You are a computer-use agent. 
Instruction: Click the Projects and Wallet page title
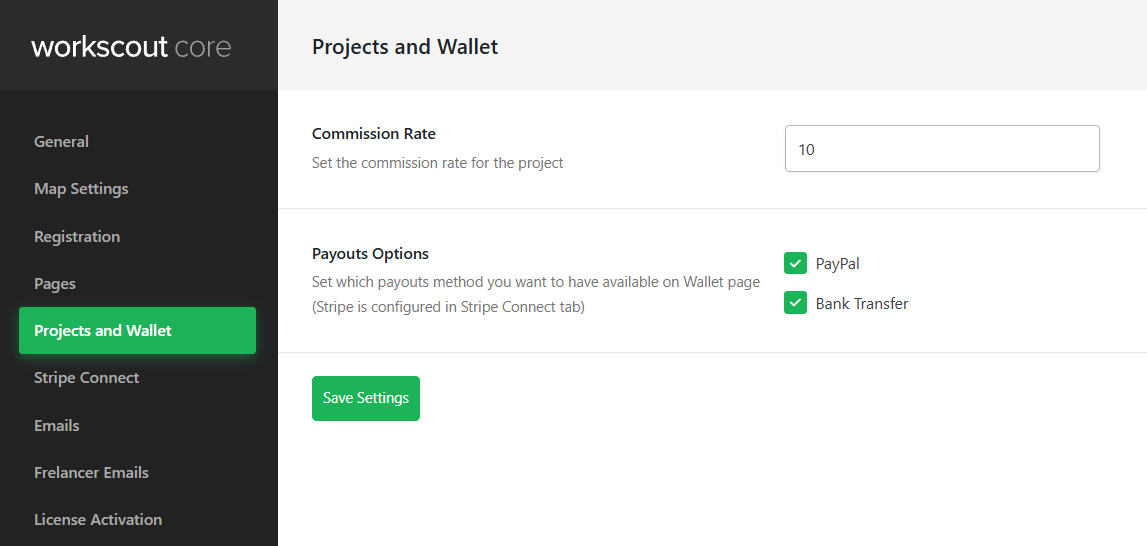coord(405,47)
